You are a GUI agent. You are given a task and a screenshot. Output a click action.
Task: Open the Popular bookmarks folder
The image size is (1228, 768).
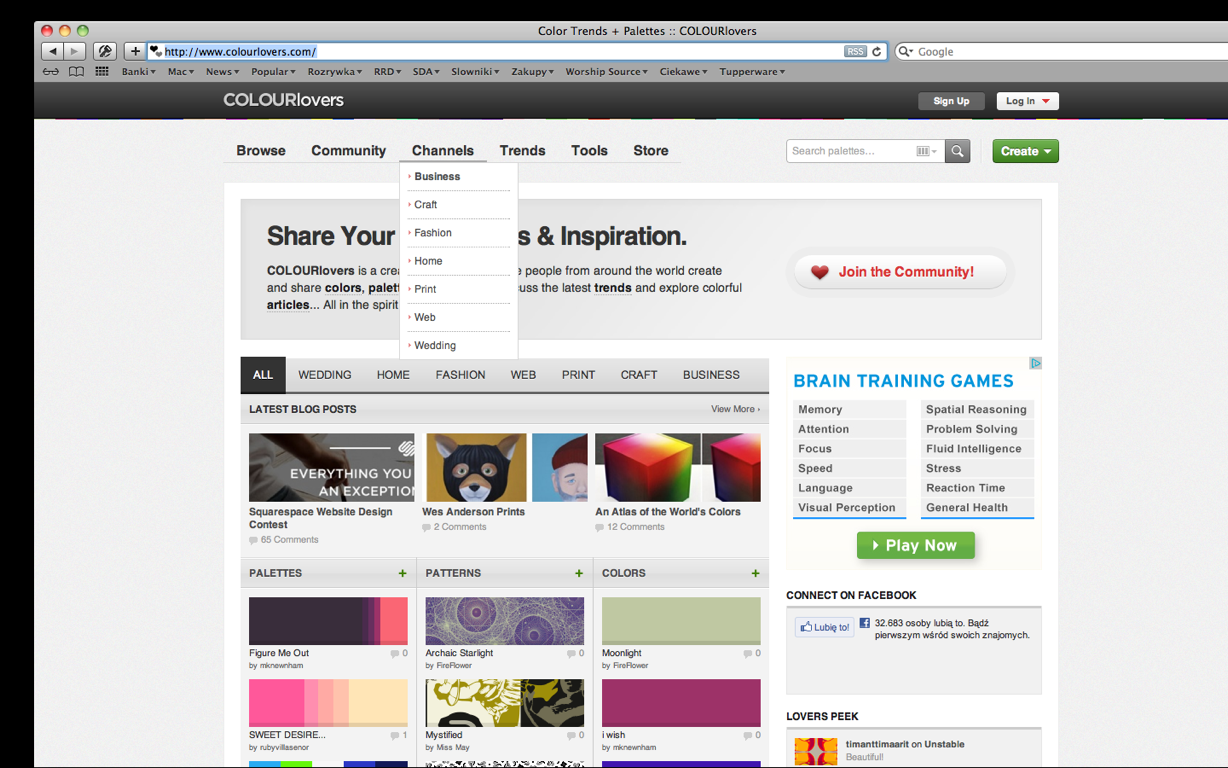pyautogui.click(x=273, y=72)
